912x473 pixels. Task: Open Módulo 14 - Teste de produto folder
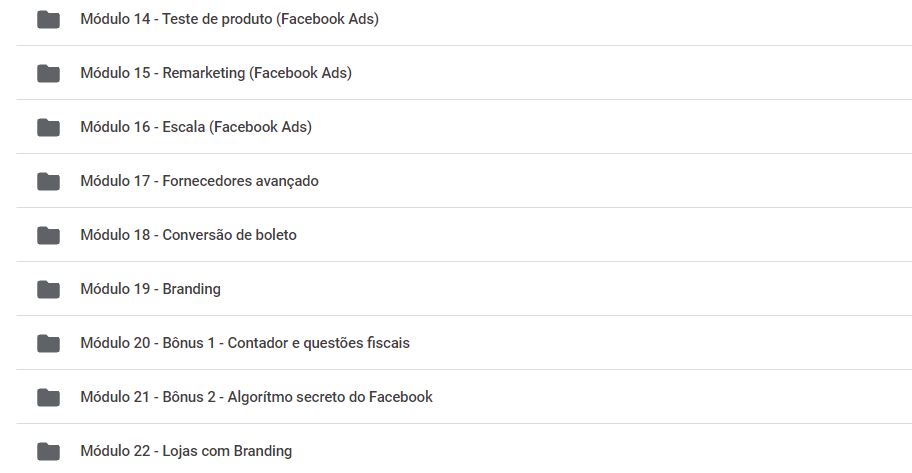pyautogui.click(x=229, y=19)
